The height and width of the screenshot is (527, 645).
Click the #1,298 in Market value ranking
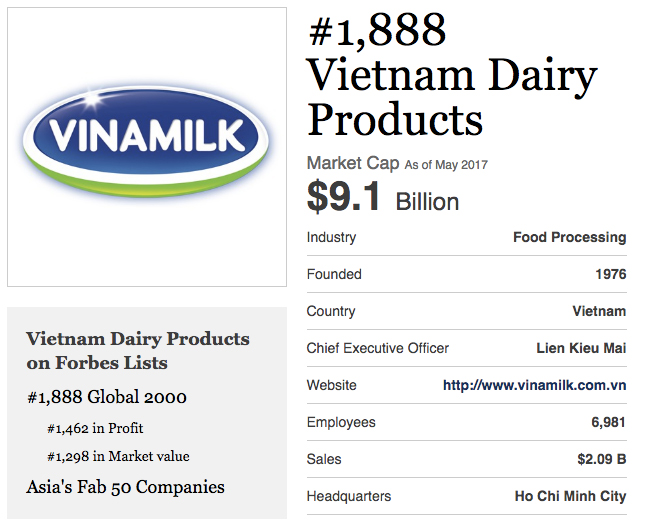118,456
